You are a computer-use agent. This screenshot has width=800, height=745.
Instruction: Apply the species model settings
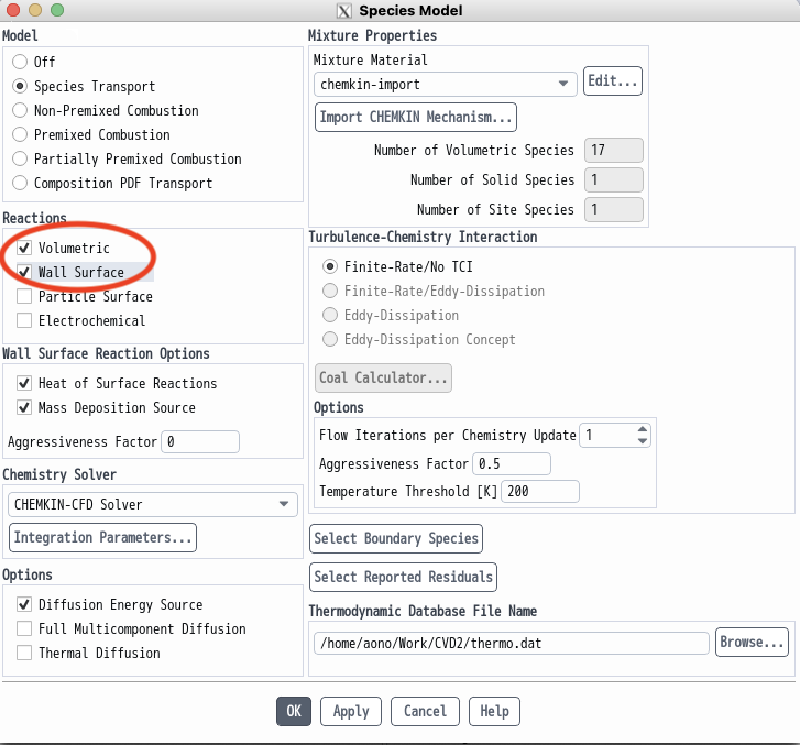(350, 711)
